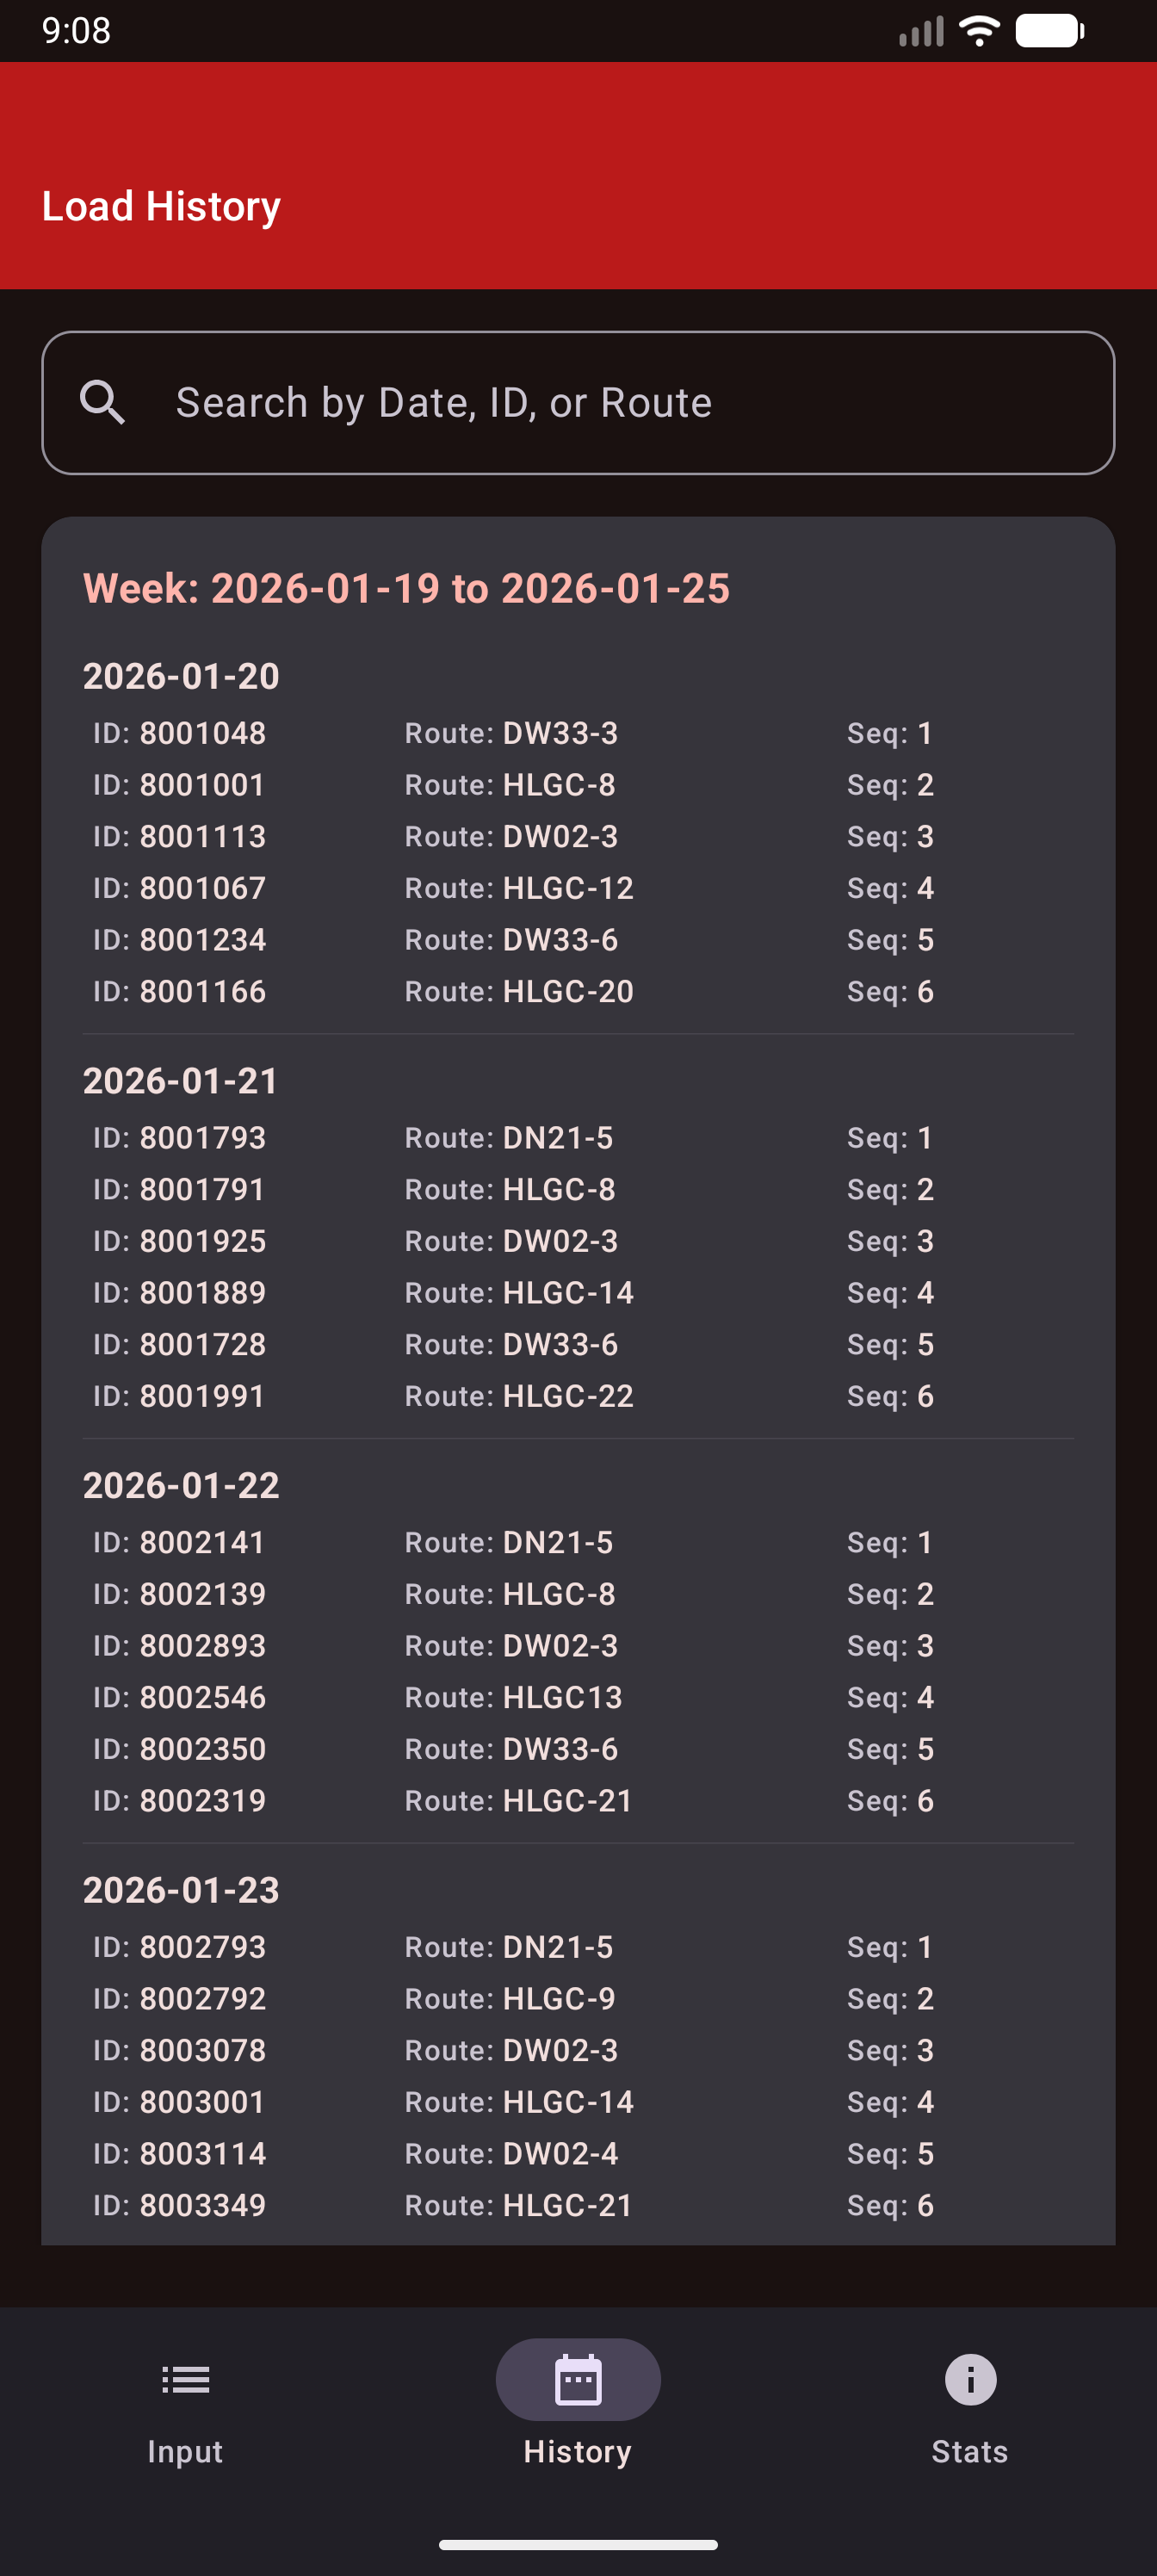Tap entry with Seq 5 on 2026-01-23
Screen dimensions: 1157x2576
(x=510, y=2154)
